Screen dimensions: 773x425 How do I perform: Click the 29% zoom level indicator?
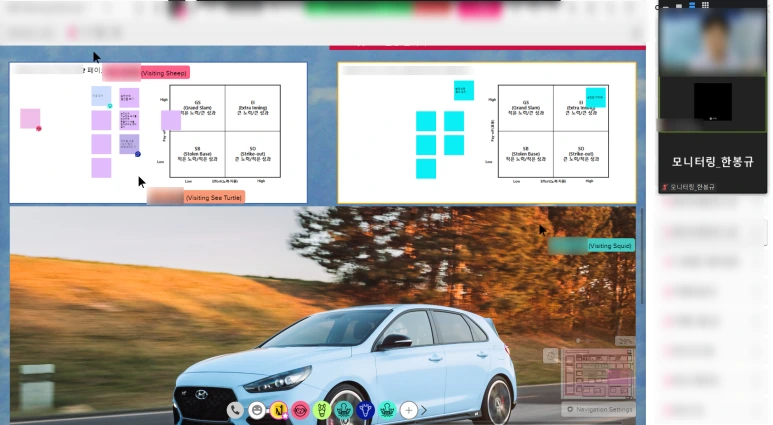pyautogui.click(x=625, y=341)
